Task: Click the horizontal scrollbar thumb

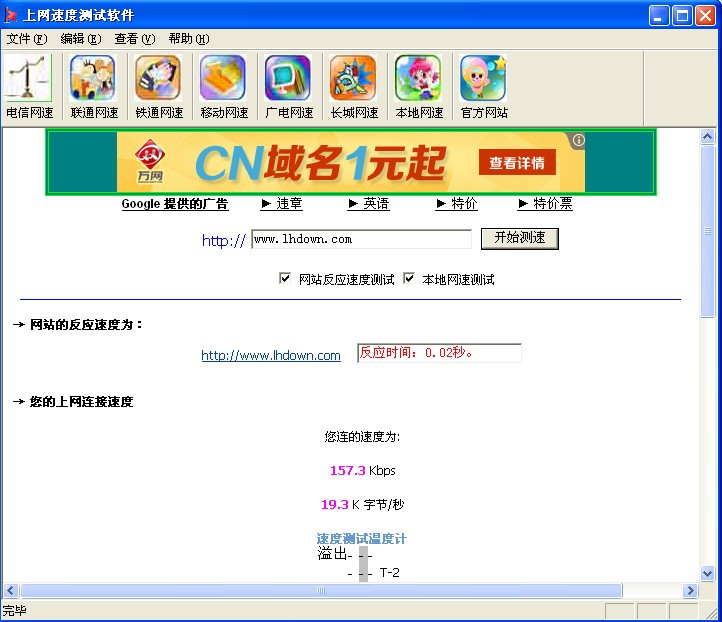Action: tap(321, 590)
